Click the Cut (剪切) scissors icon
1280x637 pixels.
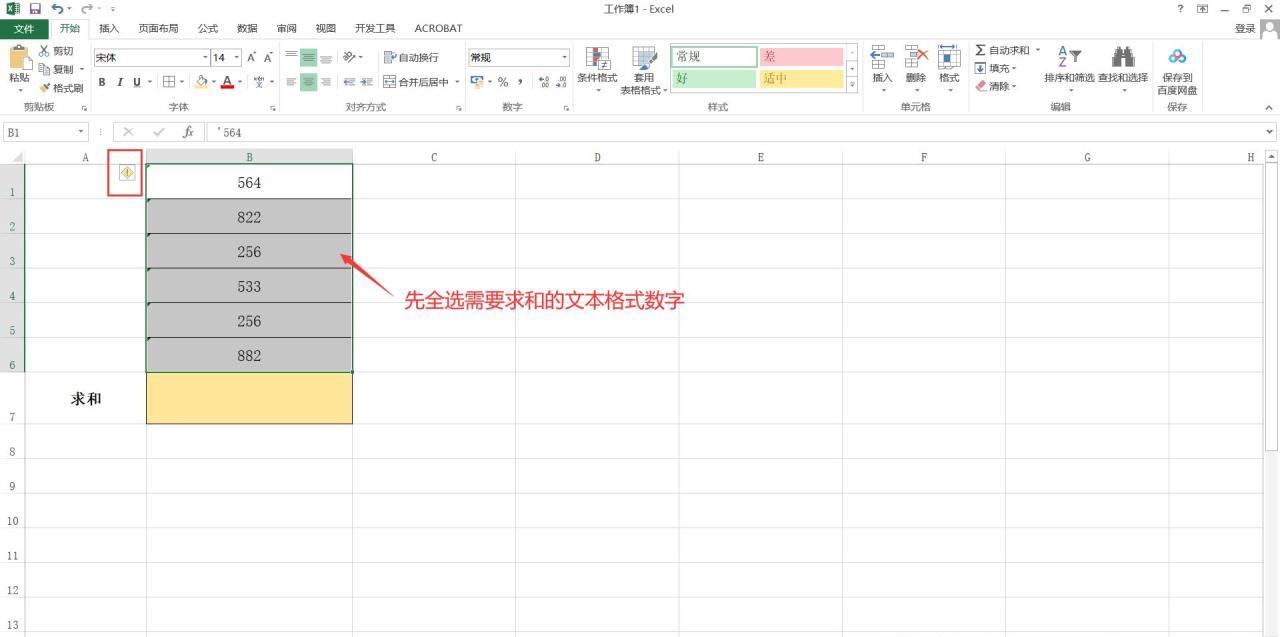(45, 51)
